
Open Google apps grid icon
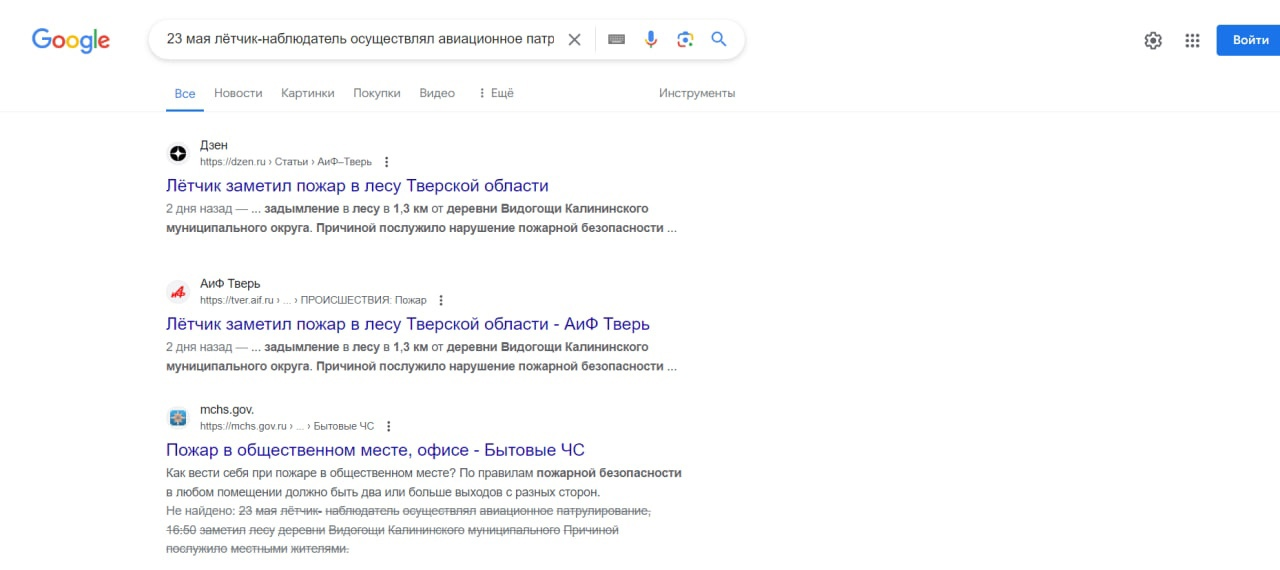pos(1192,40)
